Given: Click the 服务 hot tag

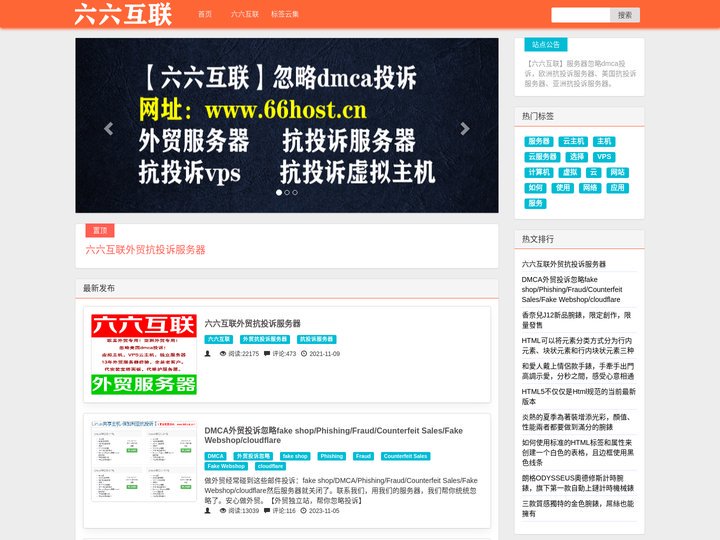Looking at the screenshot, I should tap(535, 203).
